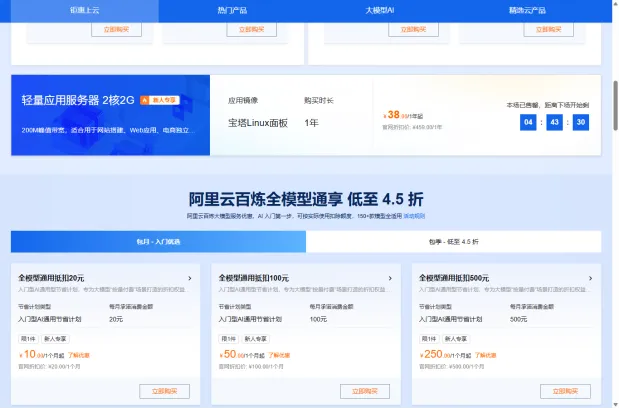620x409 pixels.
Task: Click the 本场已售罄 countdown notice text
Action: 548,105
